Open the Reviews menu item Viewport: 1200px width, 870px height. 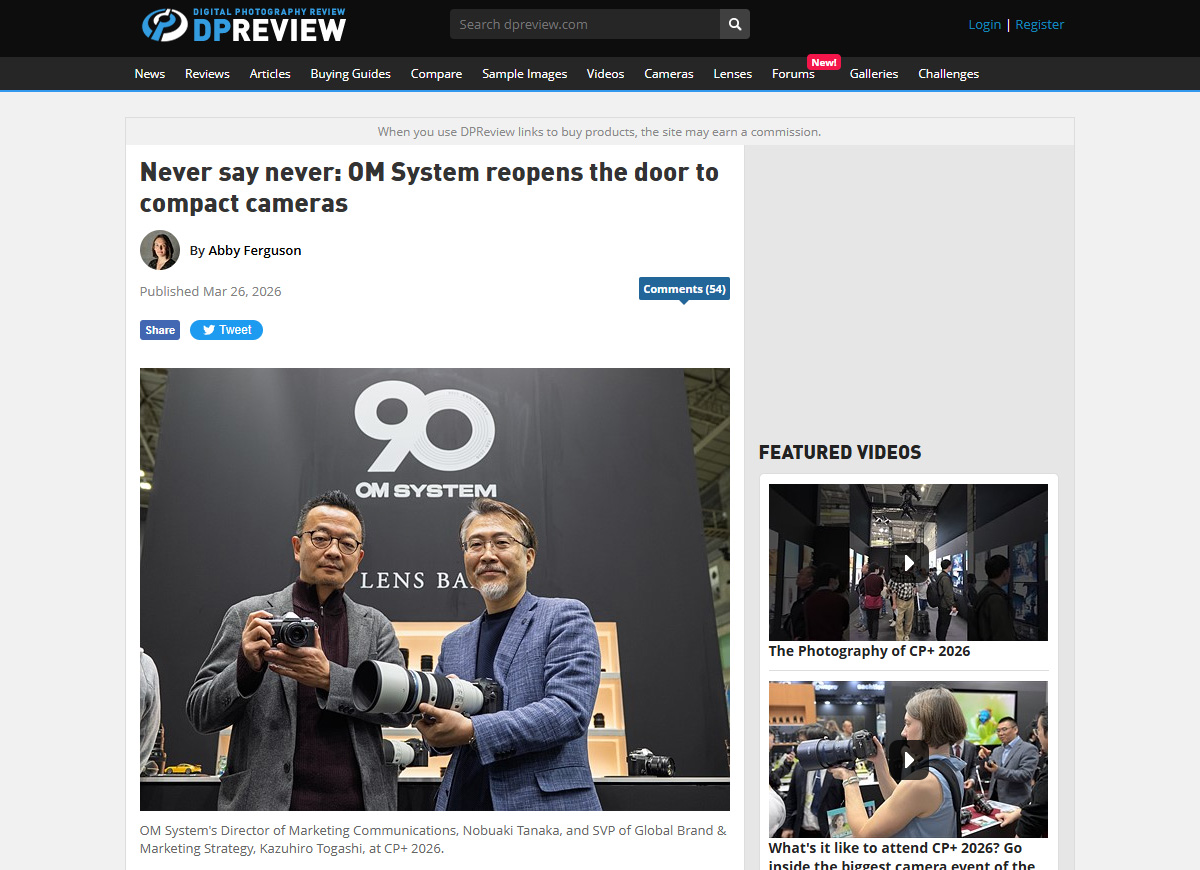pyautogui.click(x=207, y=74)
